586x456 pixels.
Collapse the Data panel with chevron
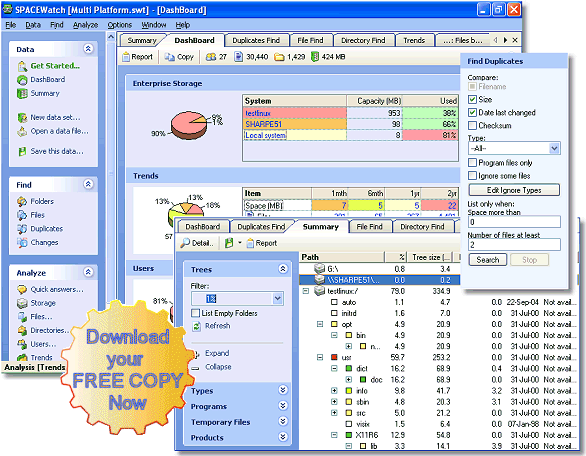(x=88, y=49)
